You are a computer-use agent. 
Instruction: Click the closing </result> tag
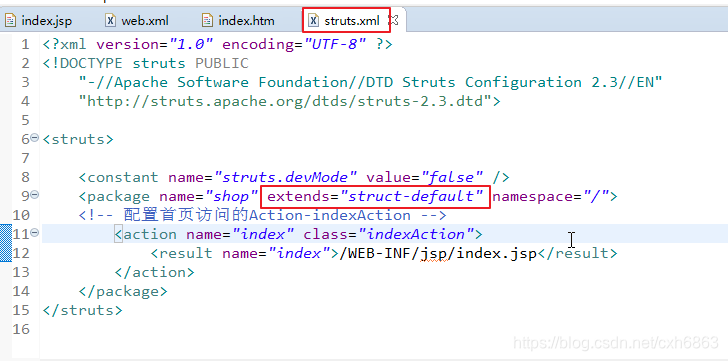(x=577, y=253)
